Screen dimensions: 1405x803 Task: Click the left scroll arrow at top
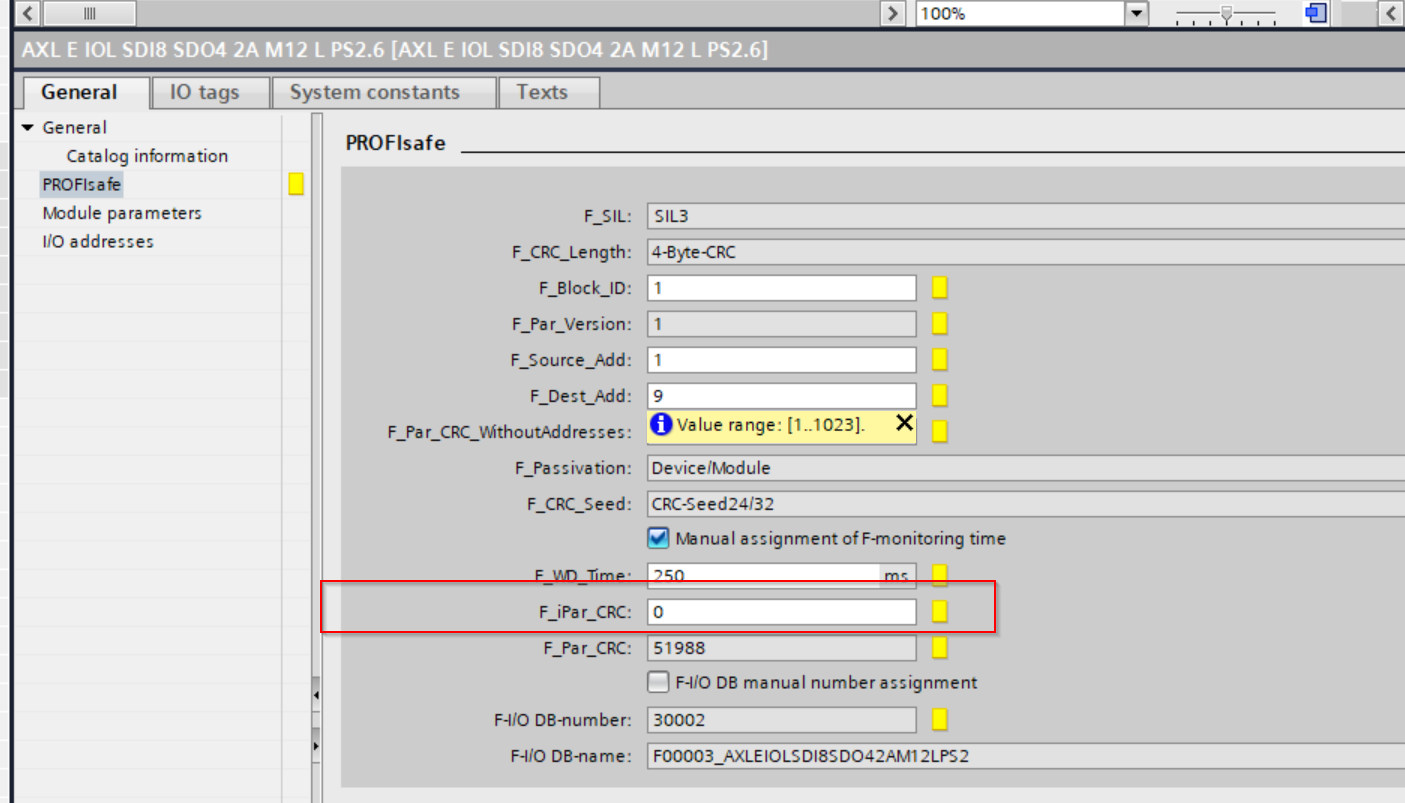point(26,14)
